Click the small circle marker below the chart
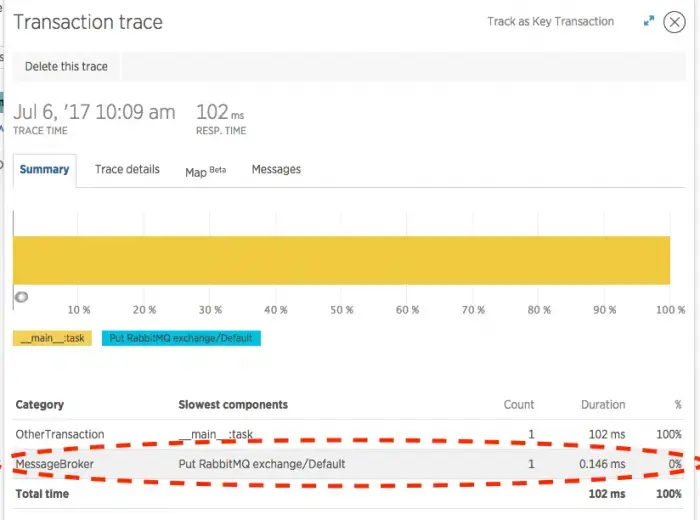 20,297
